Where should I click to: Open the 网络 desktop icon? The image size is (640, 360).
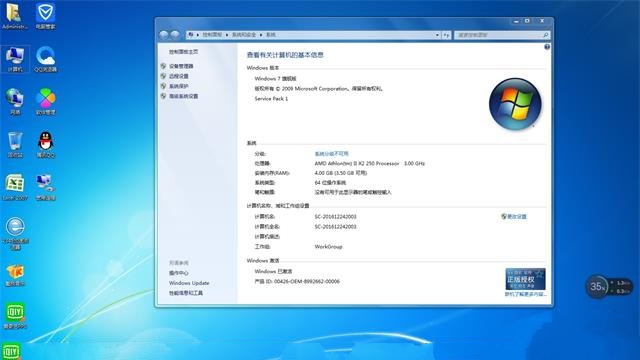click(15, 102)
